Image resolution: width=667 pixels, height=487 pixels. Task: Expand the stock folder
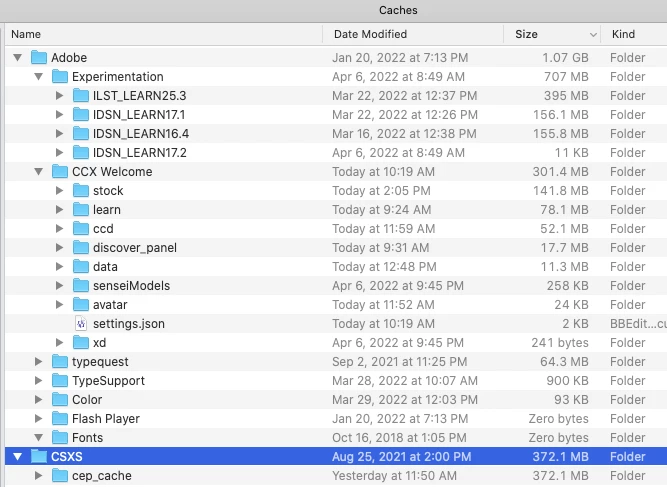pyautogui.click(x=60, y=191)
